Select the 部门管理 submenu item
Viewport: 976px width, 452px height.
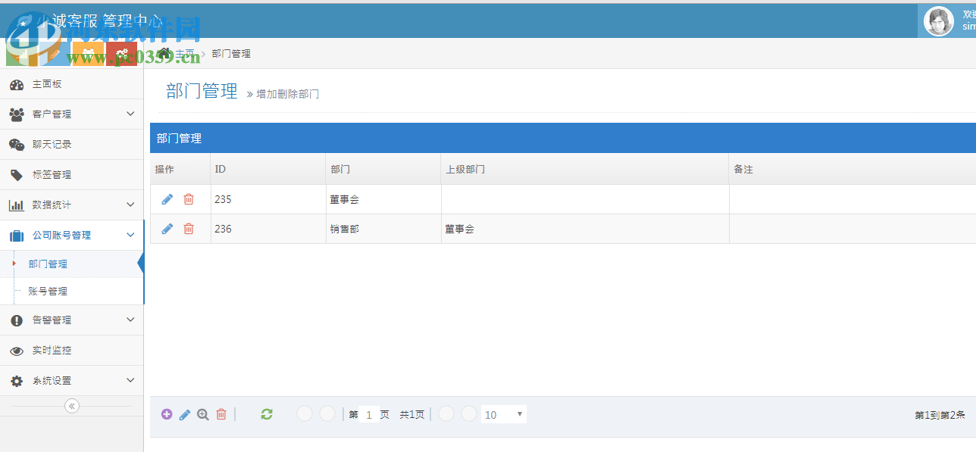pos(48,264)
